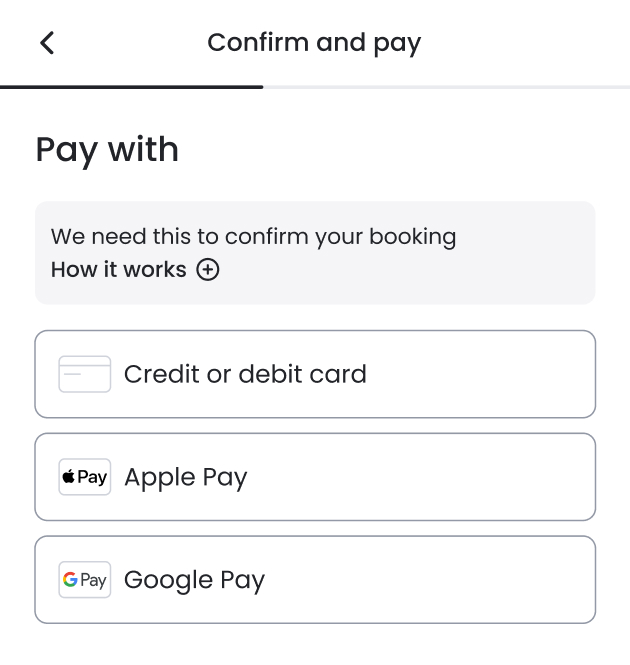Click the Apple Pay logo badge

pos(85,477)
